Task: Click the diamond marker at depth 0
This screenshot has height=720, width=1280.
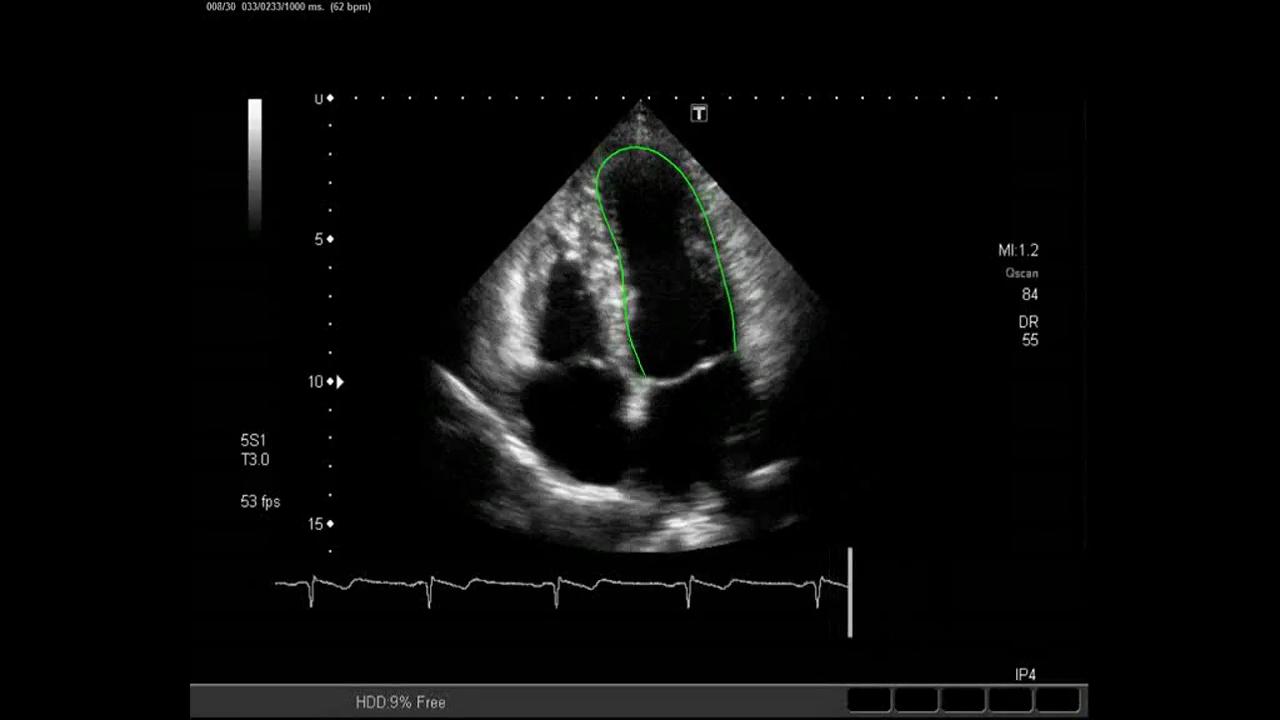Action: click(x=330, y=98)
